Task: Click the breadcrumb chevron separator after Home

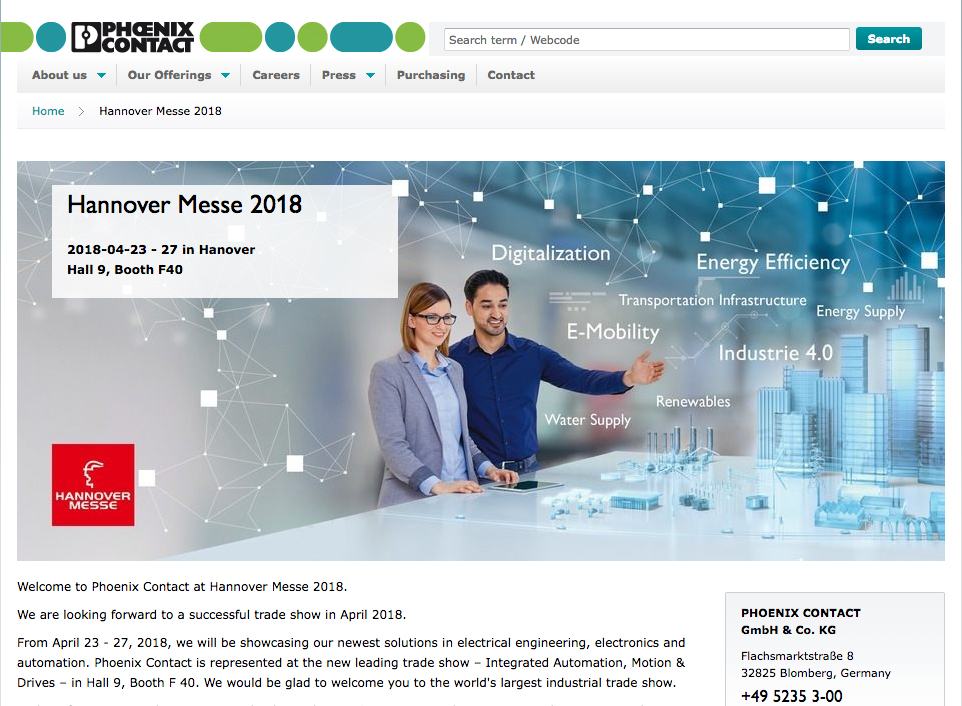Action: tap(81, 111)
